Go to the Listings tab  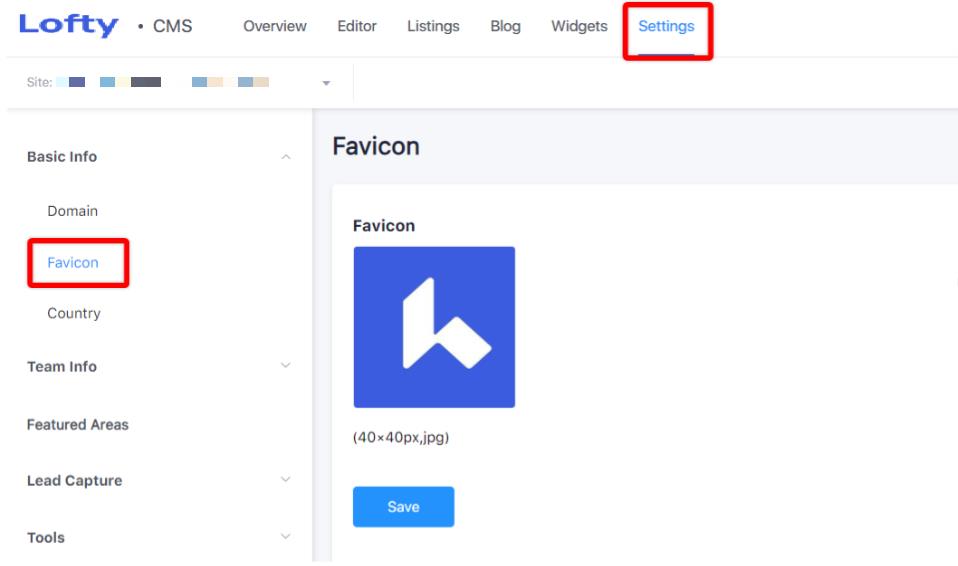(433, 26)
